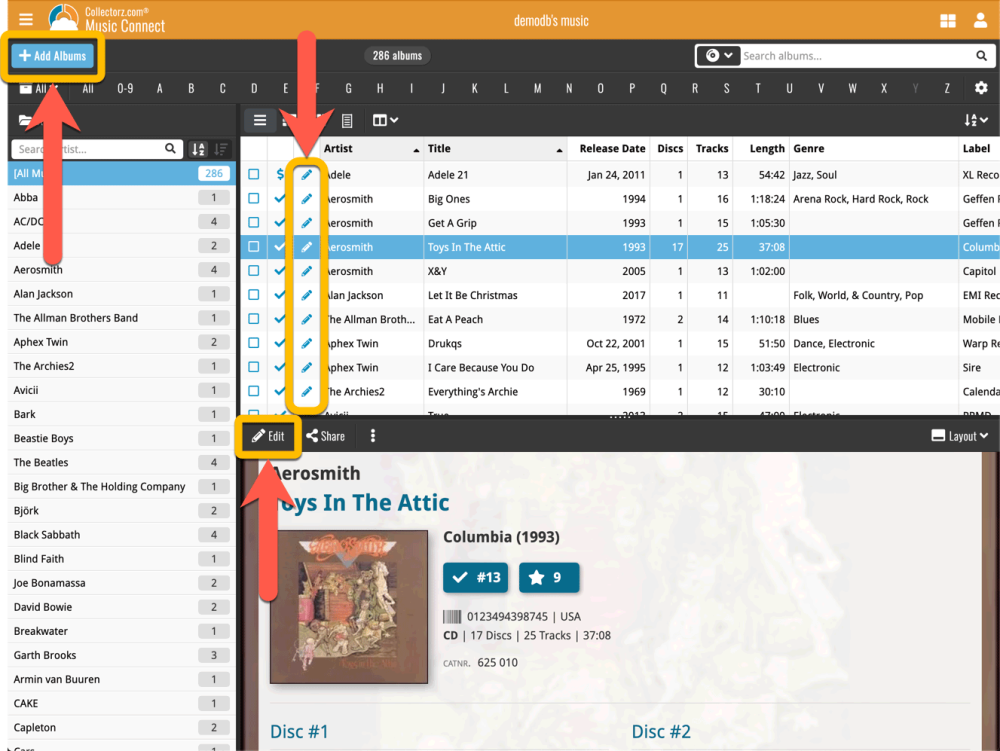
Task: Check the checkbox for Big Ones
Action: point(254,198)
